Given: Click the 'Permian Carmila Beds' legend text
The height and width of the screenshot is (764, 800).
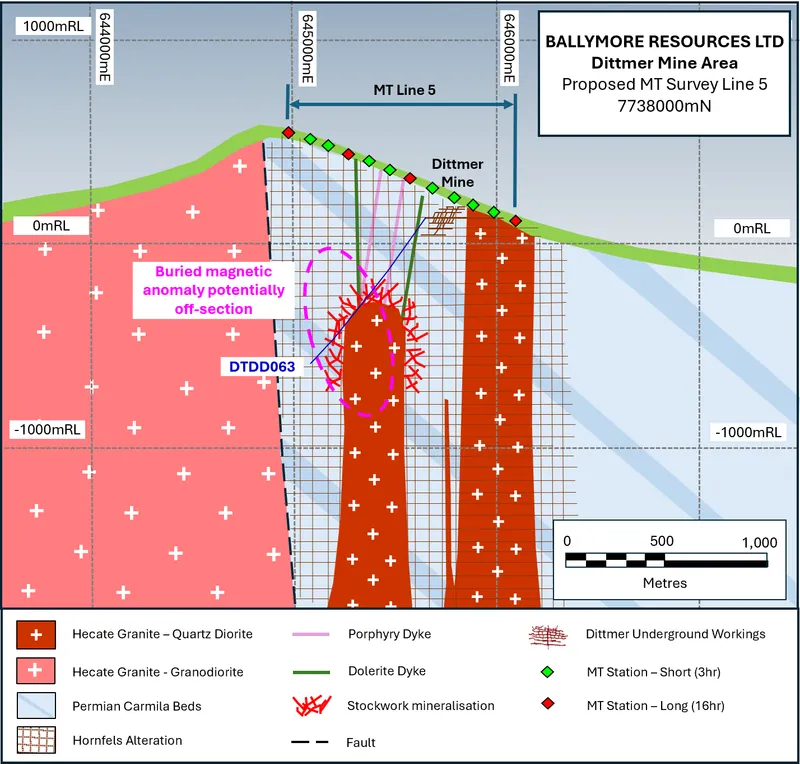Looking at the screenshot, I should pyautogui.click(x=137, y=706).
